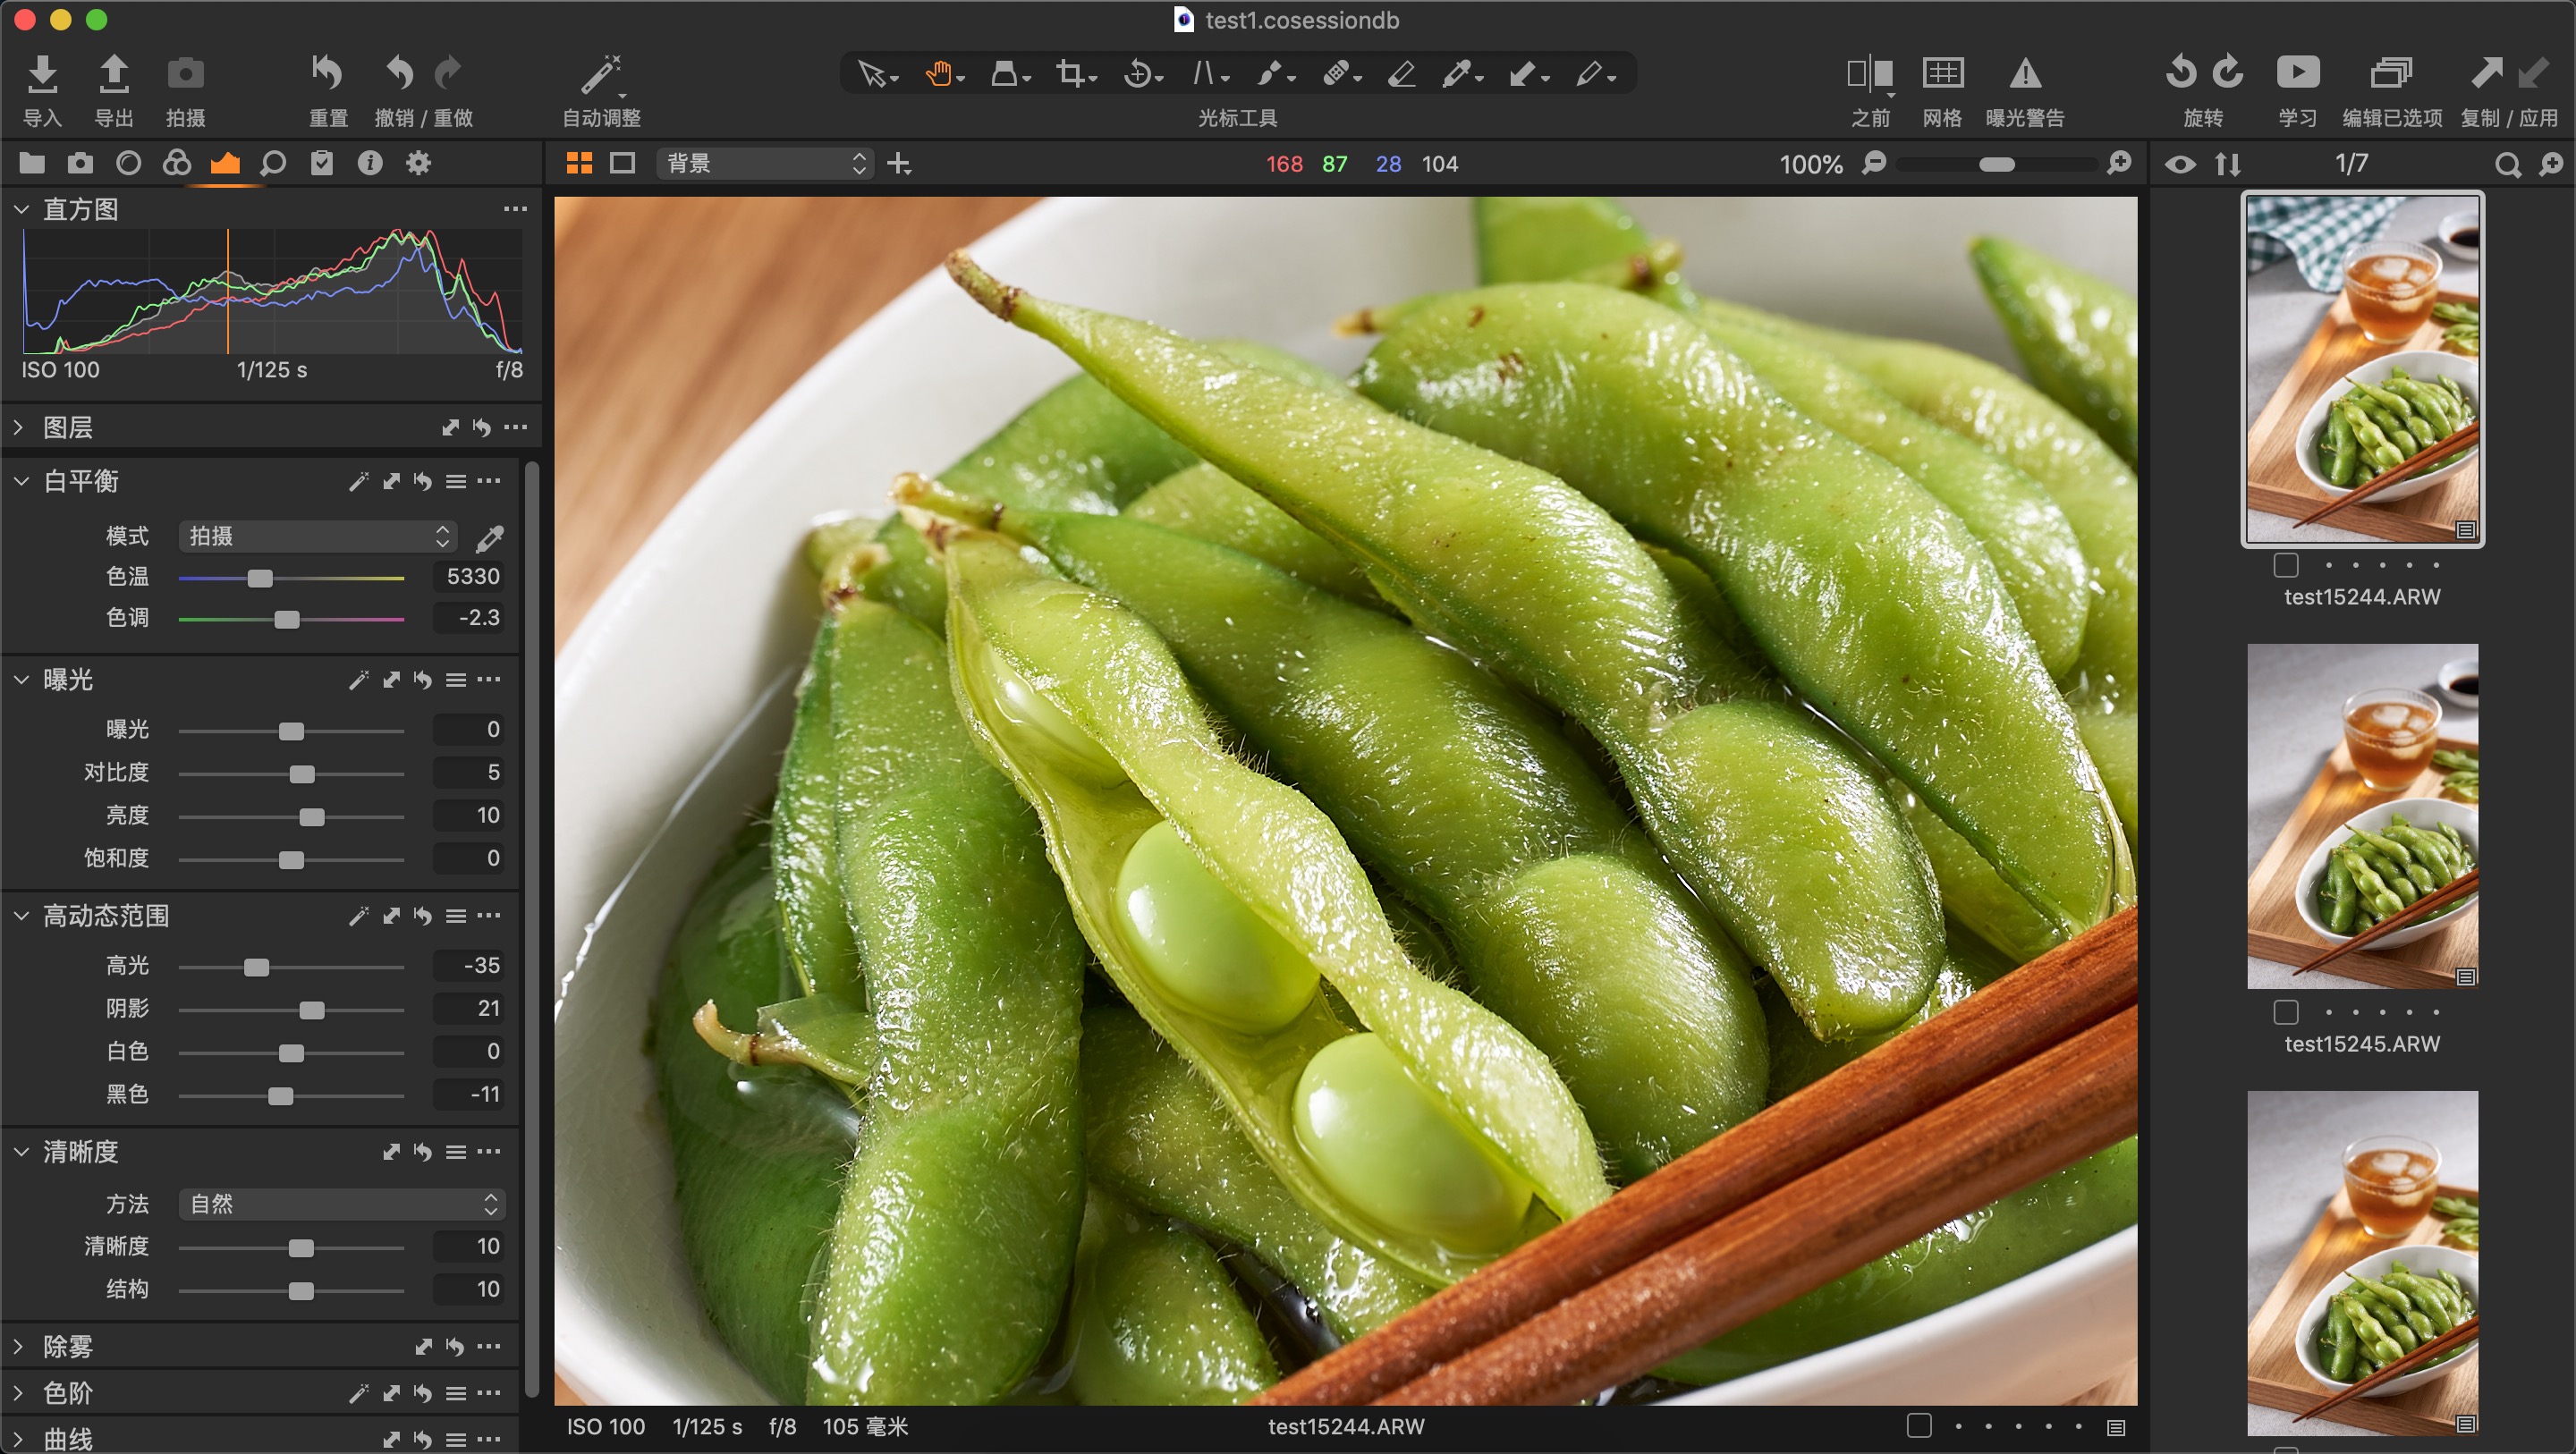Click the Learn play button icon

pos(2297,74)
